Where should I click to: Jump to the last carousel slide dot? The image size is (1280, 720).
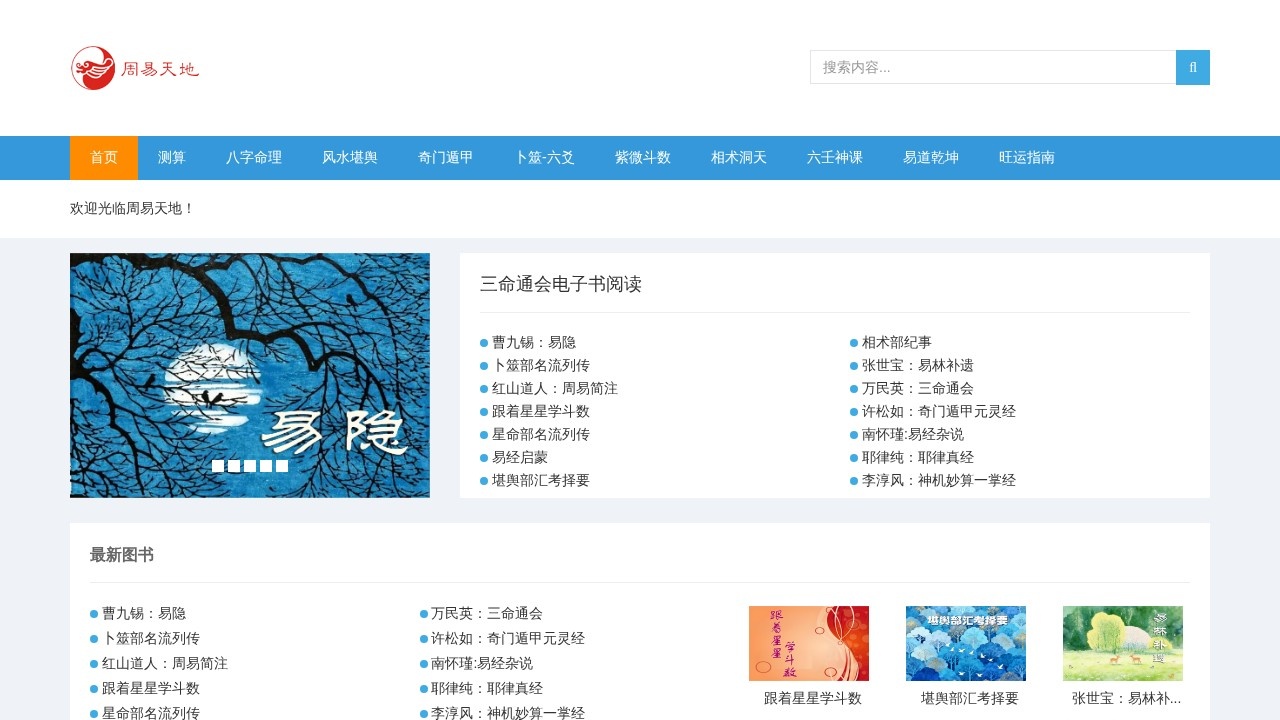(282, 466)
